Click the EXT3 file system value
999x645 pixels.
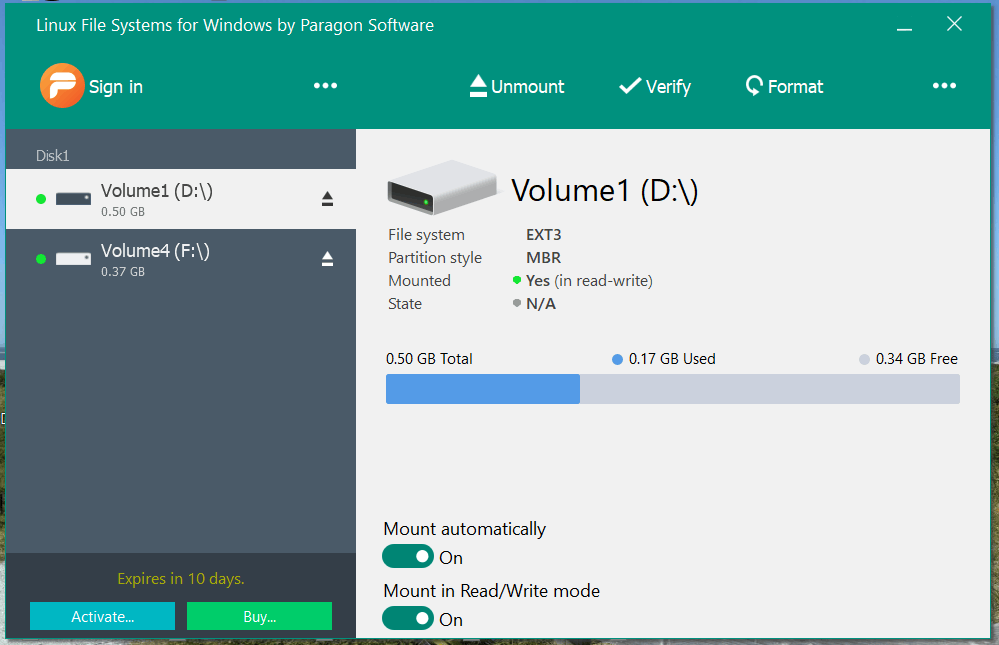click(543, 235)
